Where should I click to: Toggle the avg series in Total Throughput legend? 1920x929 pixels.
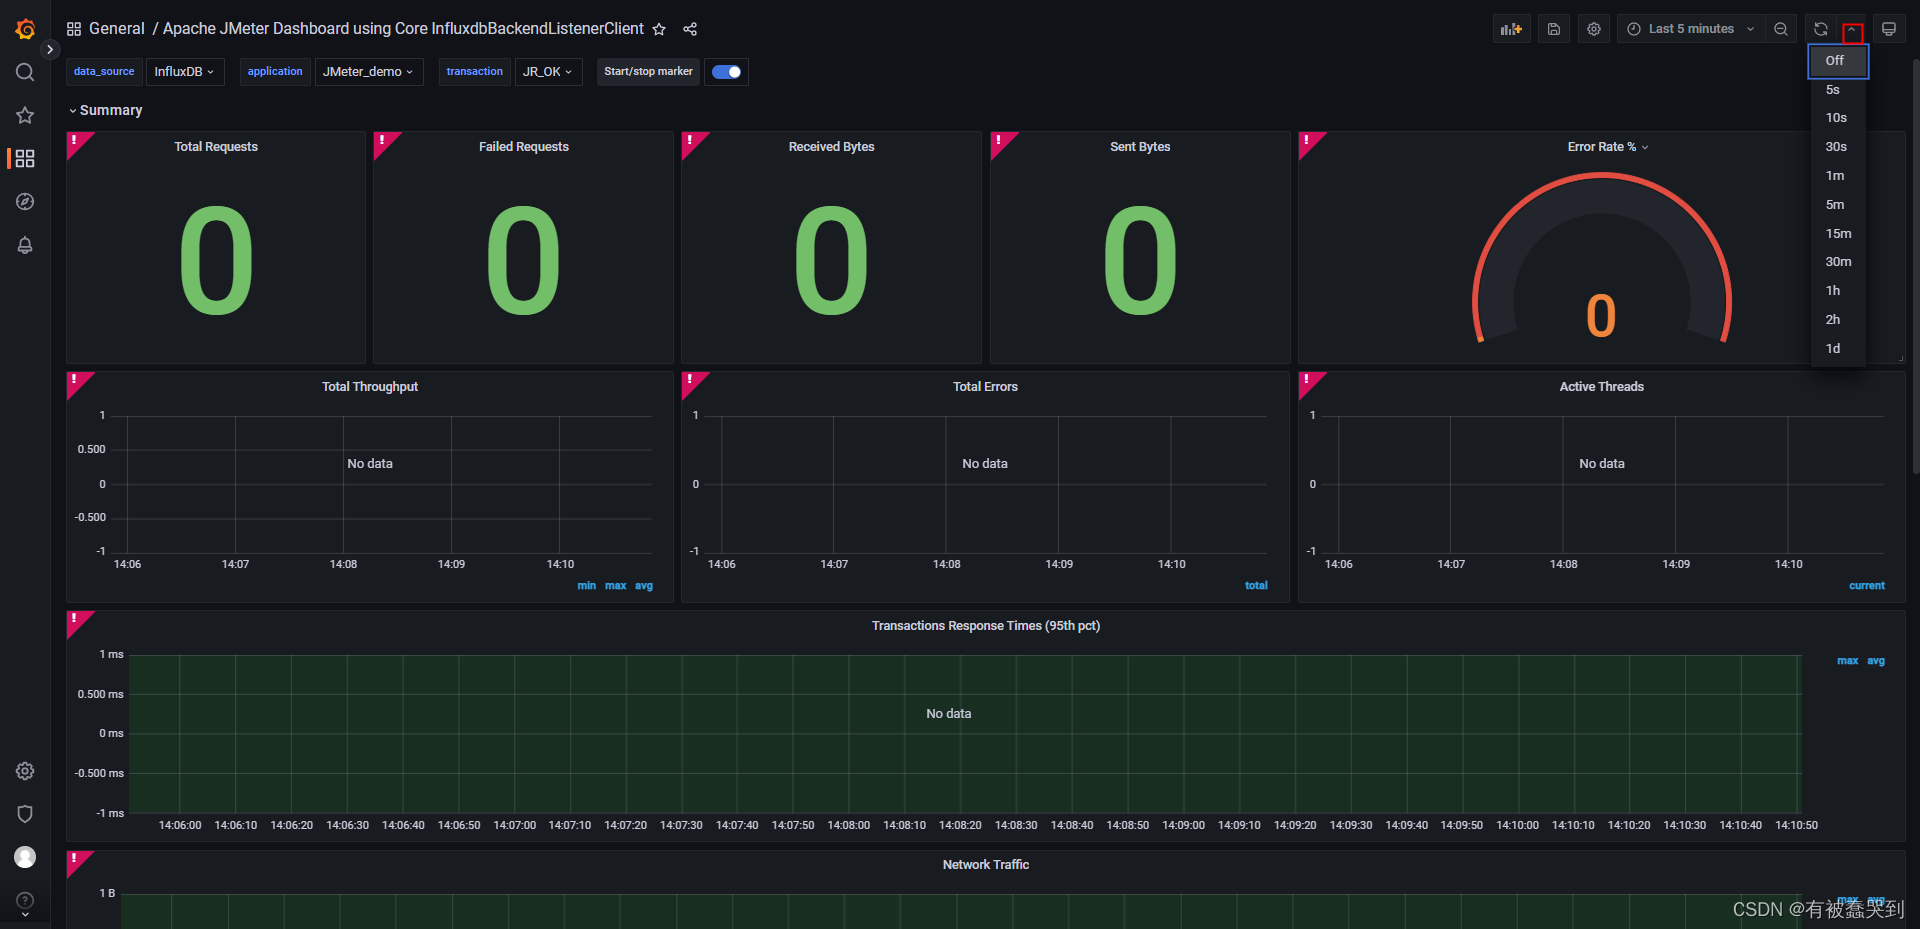(x=644, y=586)
